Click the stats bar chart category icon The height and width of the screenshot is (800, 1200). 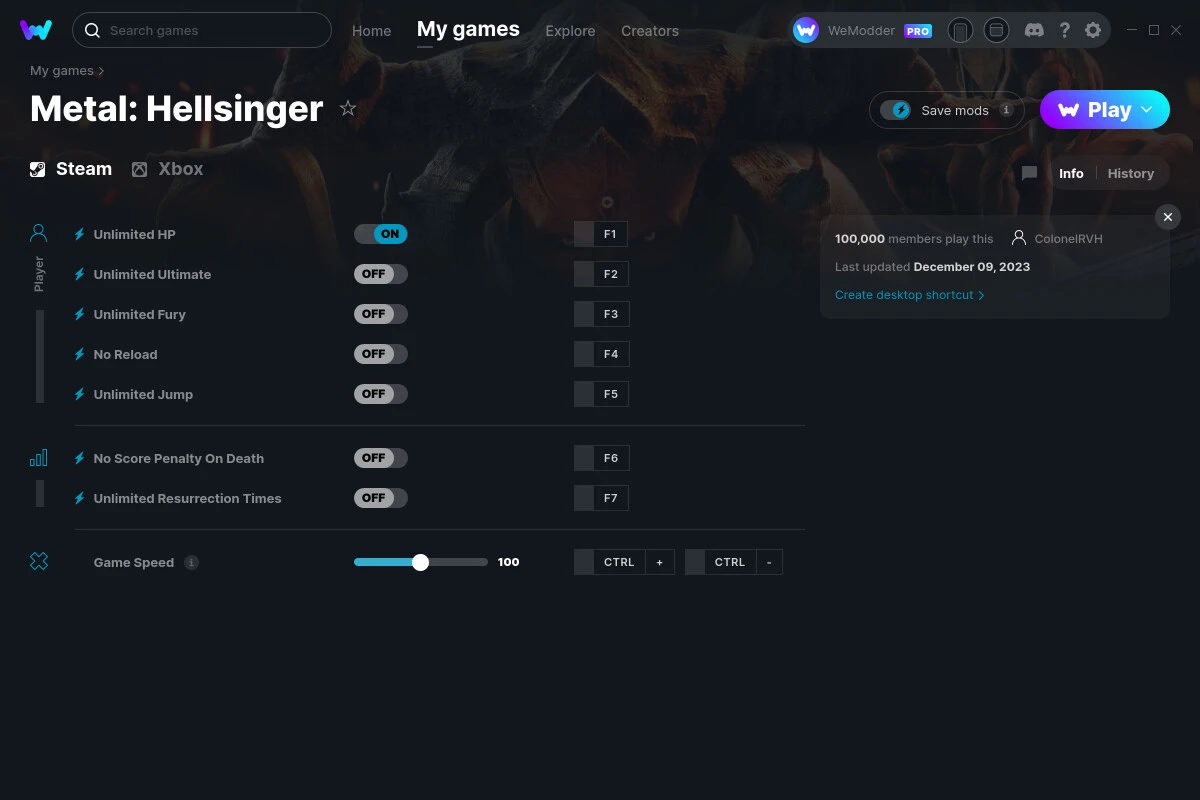point(39,458)
